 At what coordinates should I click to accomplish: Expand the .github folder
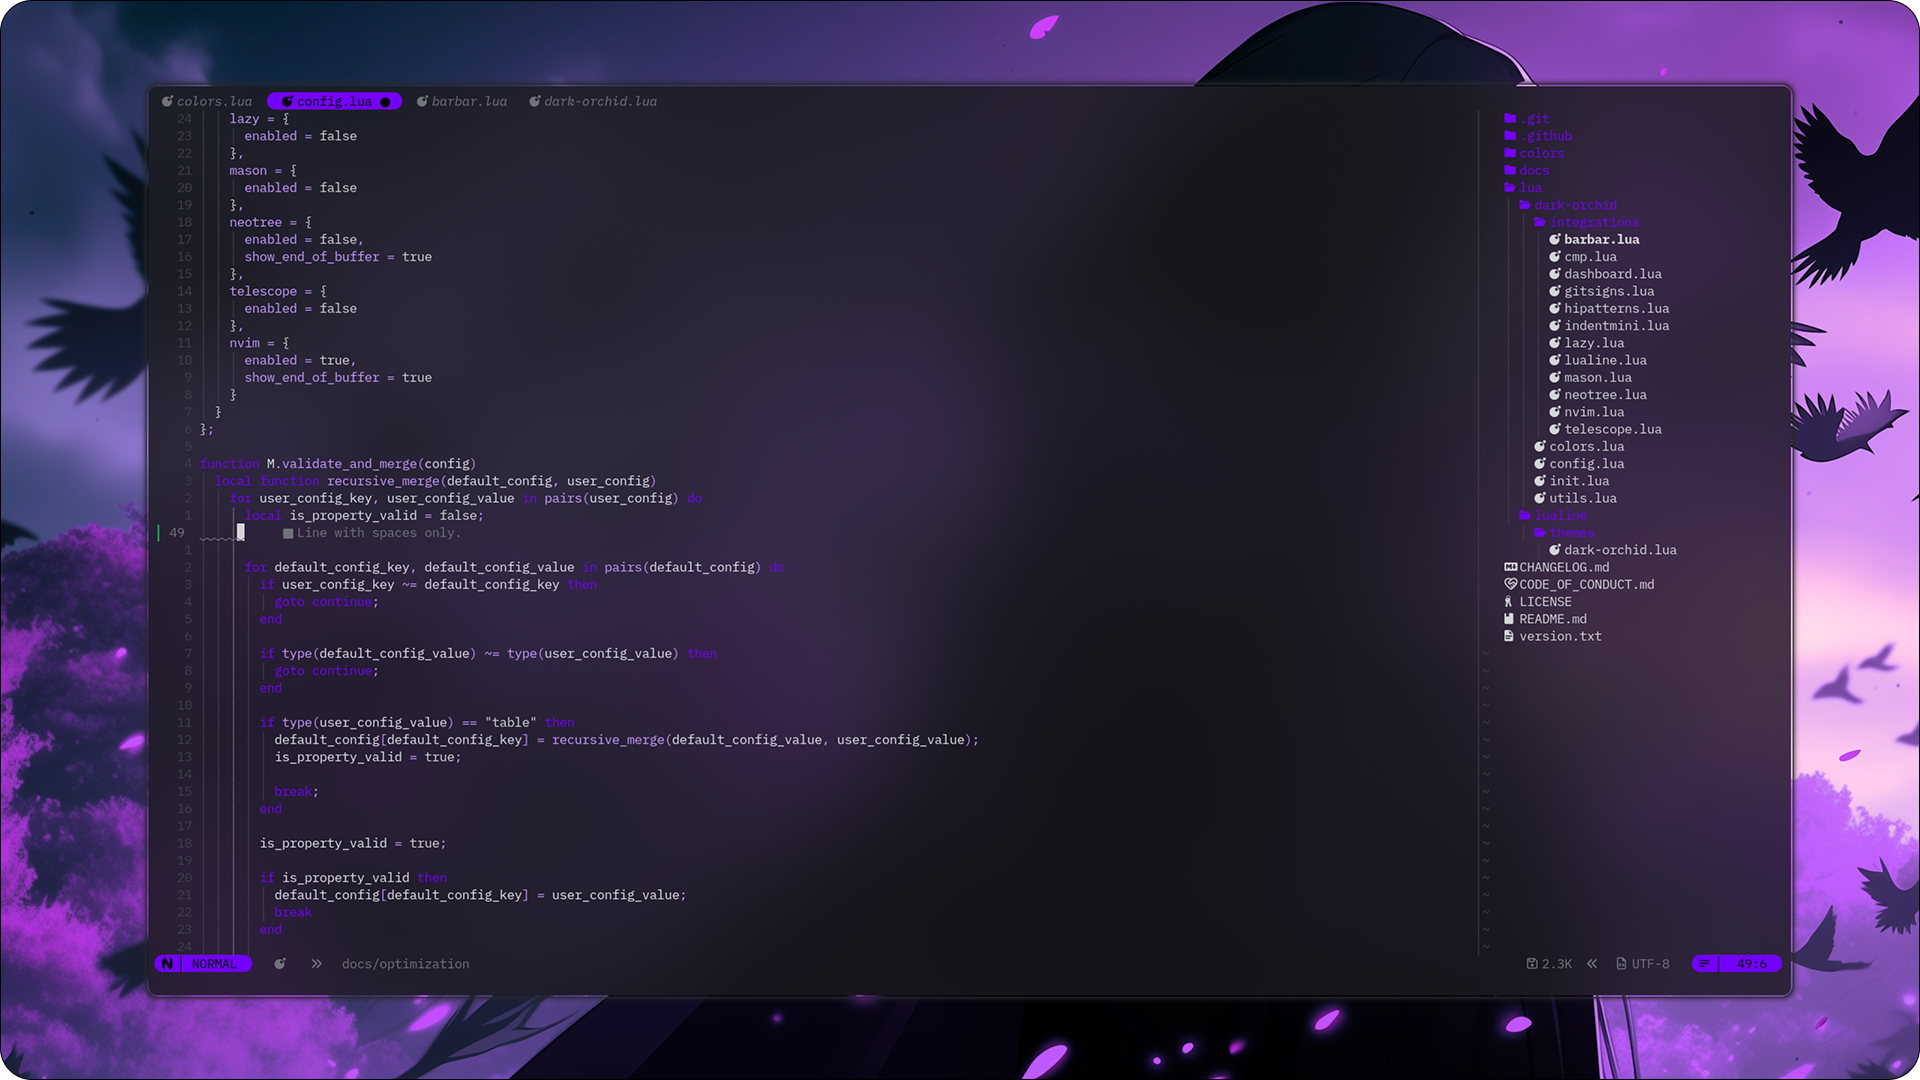[x=1546, y=136]
